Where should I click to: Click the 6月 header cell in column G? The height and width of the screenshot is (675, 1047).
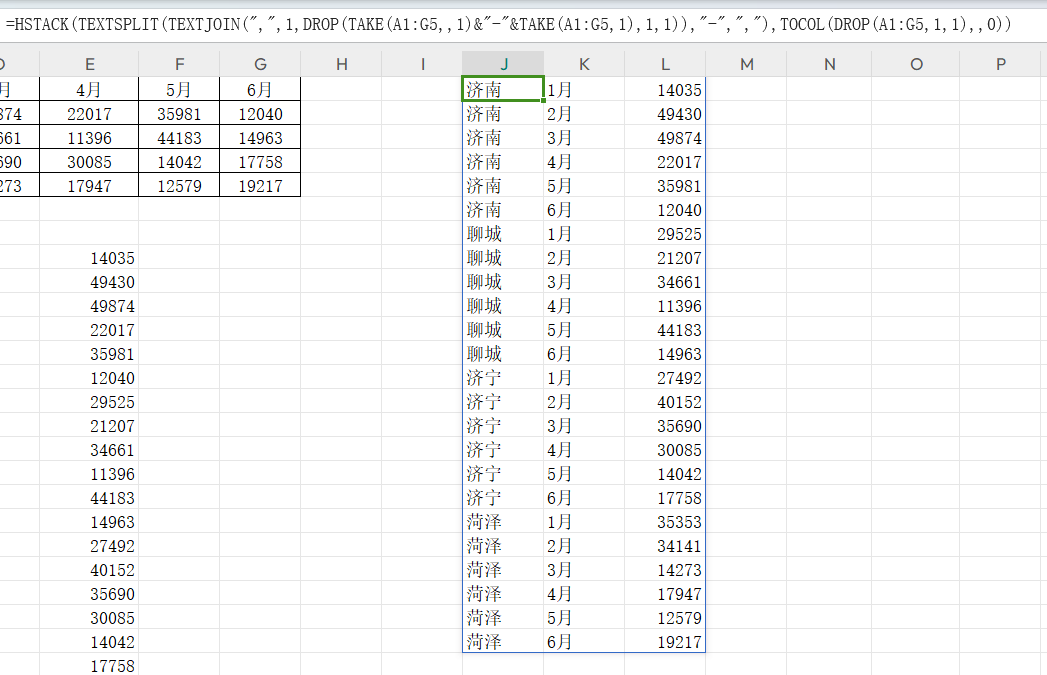pyautogui.click(x=260, y=89)
